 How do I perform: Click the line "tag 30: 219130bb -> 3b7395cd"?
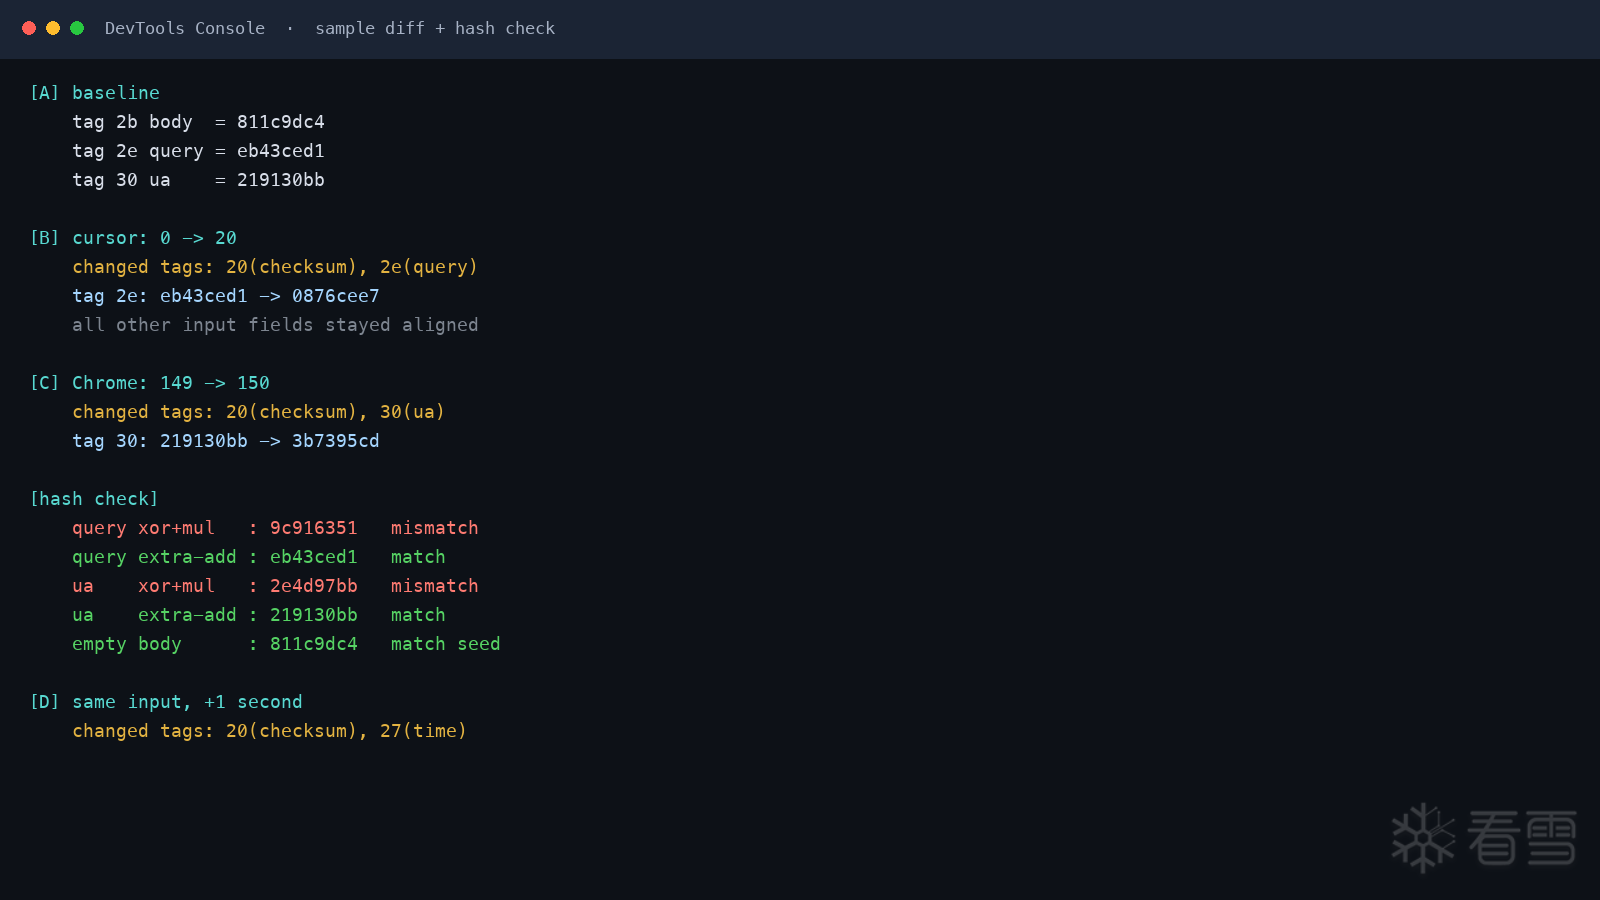click(226, 441)
